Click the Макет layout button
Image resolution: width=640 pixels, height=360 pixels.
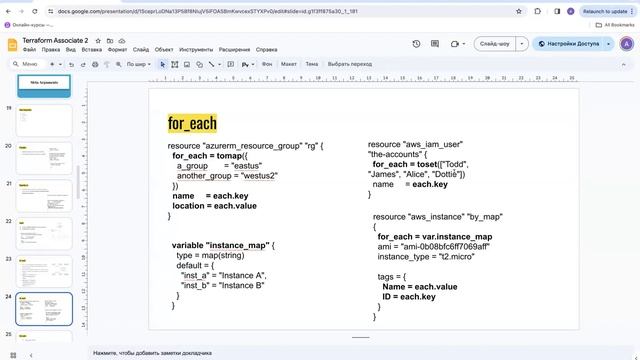(289, 64)
